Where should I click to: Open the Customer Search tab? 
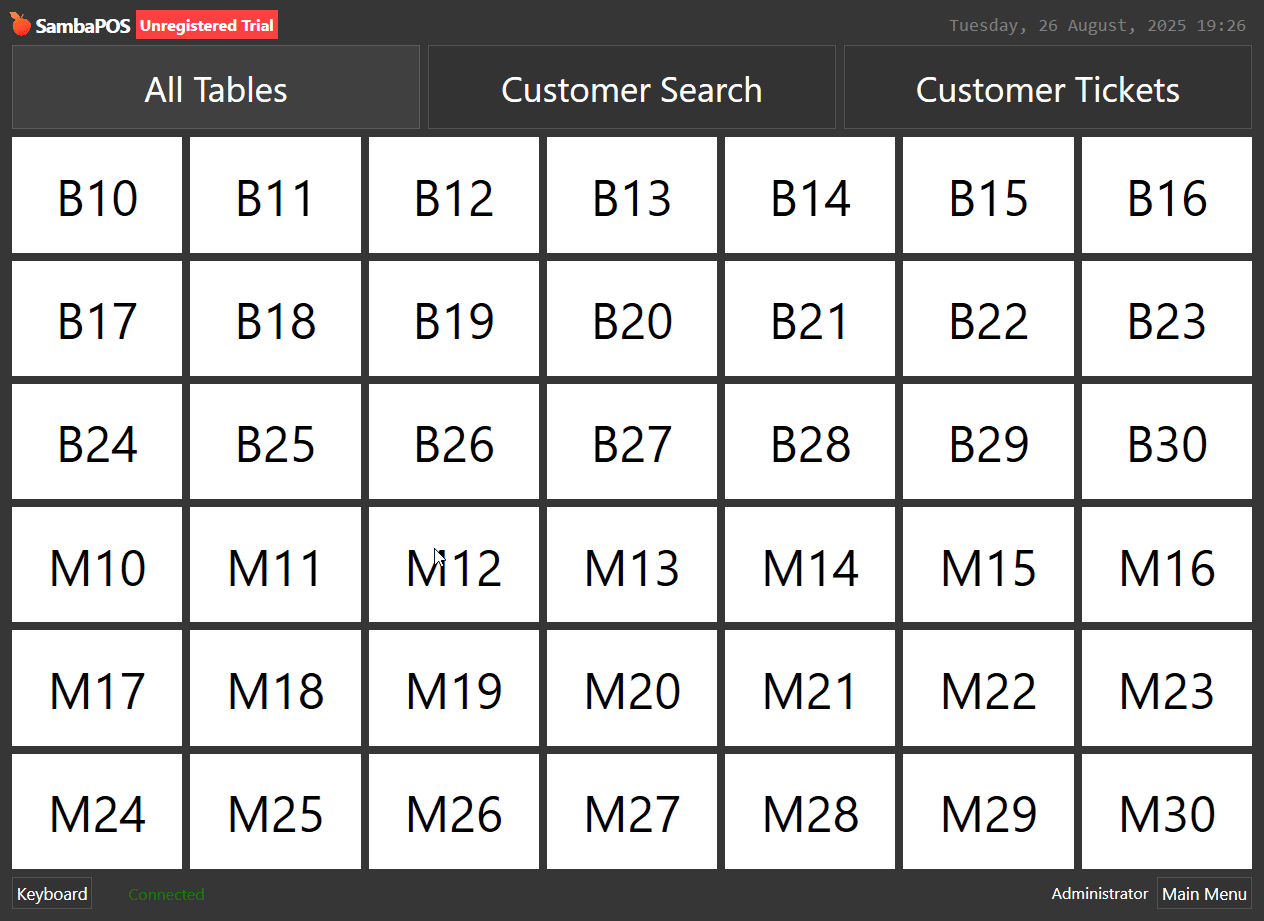[631, 88]
